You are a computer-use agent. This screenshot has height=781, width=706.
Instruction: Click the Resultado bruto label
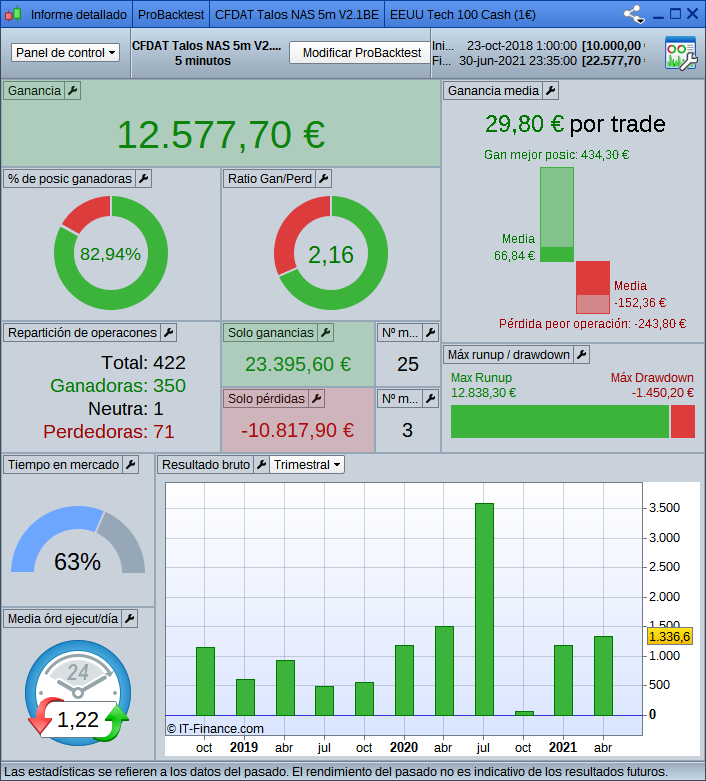pyautogui.click(x=206, y=464)
